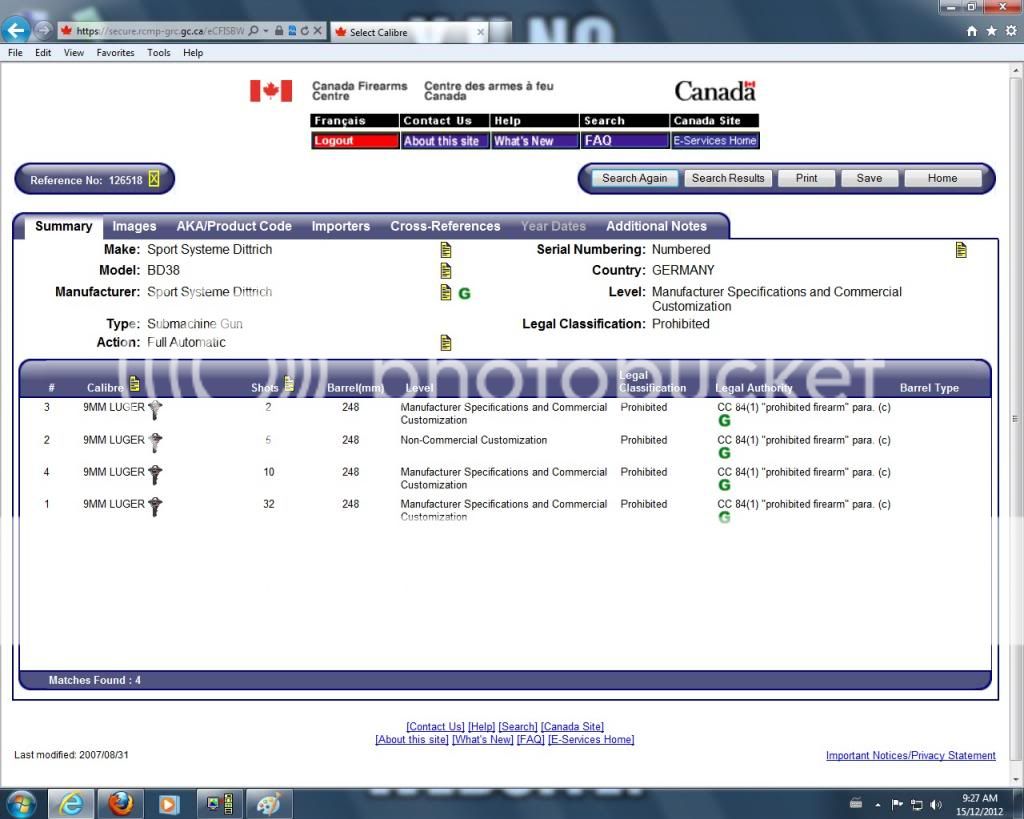Click the note icon in Calibre column header

click(x=135, y=384)
